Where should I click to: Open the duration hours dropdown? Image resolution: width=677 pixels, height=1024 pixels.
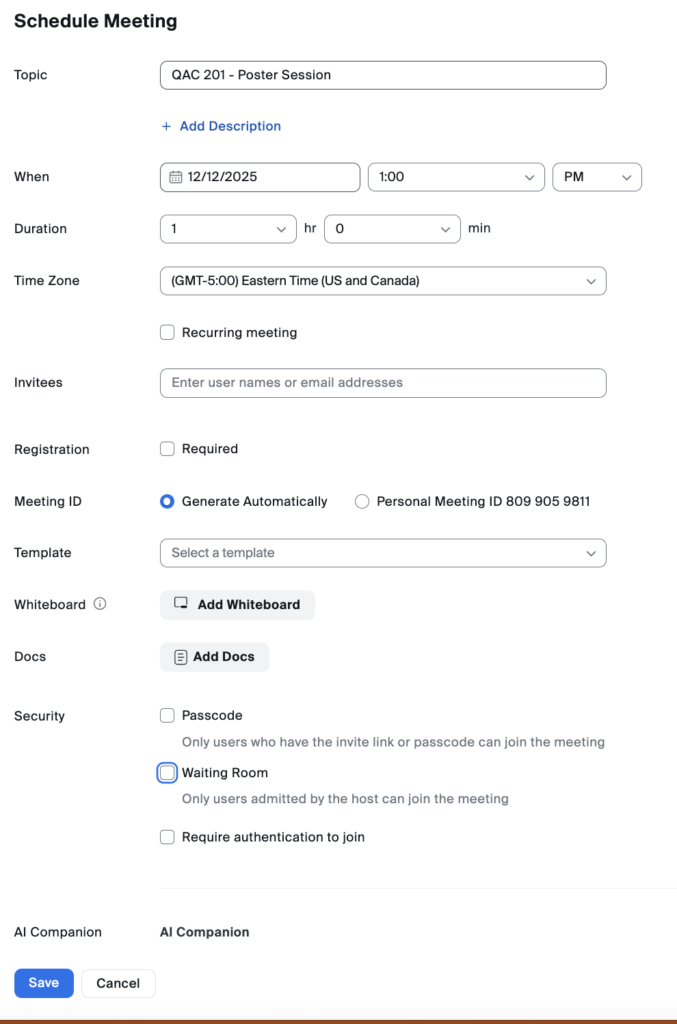coord(228,229)
